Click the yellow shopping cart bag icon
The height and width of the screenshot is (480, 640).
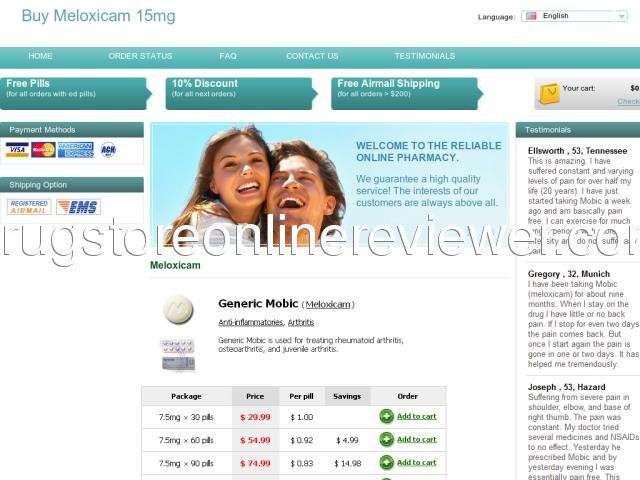click(549, 94)
